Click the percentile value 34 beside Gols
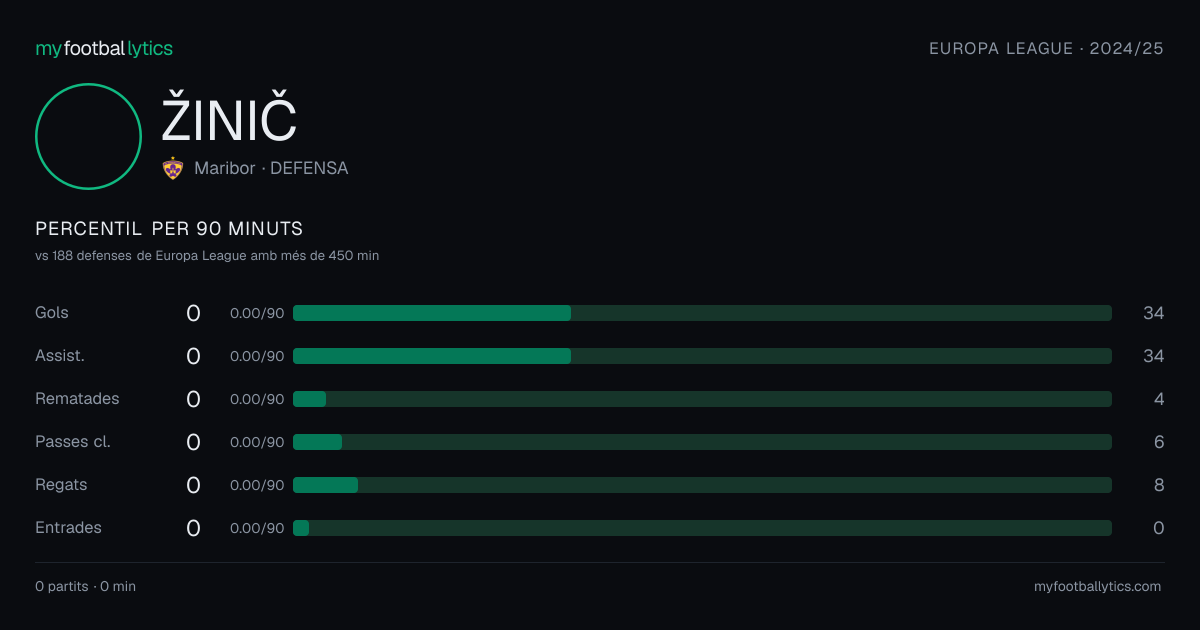 tap(1154, 313)
